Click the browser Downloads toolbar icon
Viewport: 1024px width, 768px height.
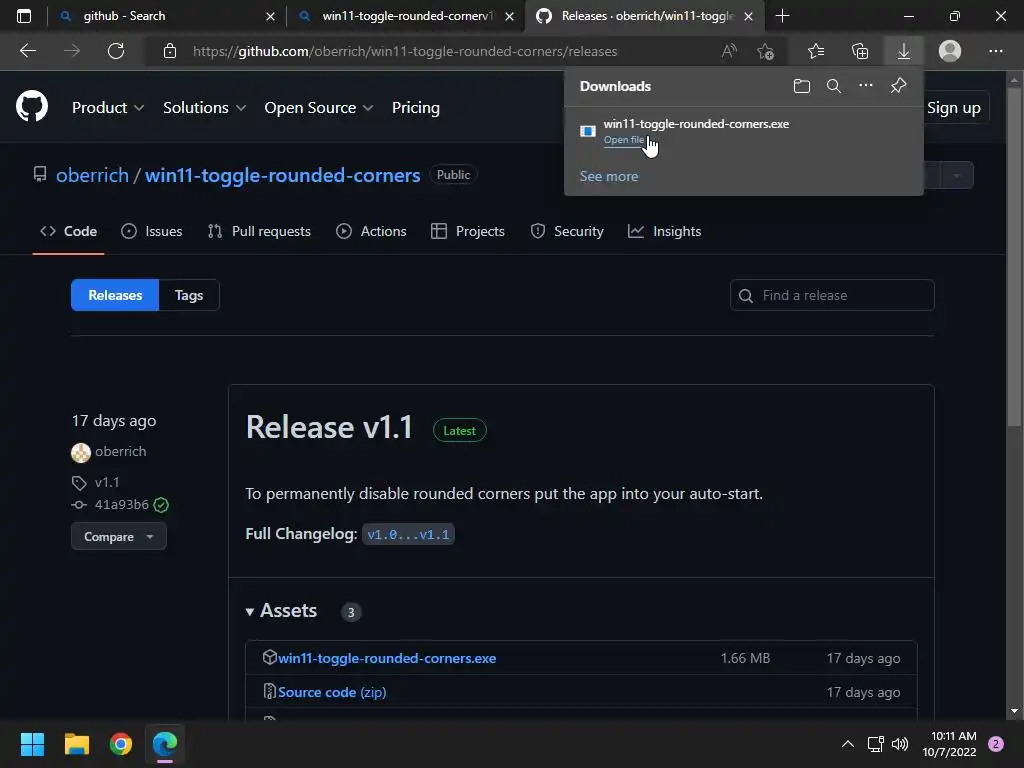coord(904,51)
